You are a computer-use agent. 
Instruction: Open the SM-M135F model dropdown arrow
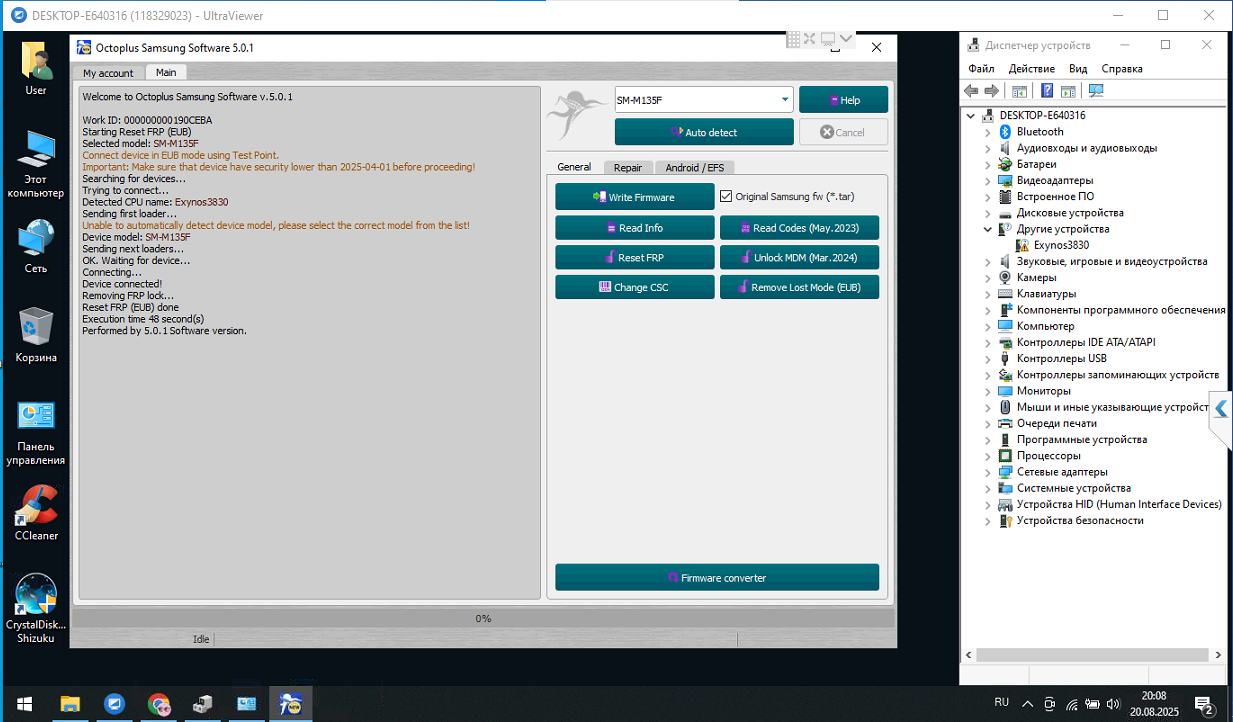coord(784,100)
